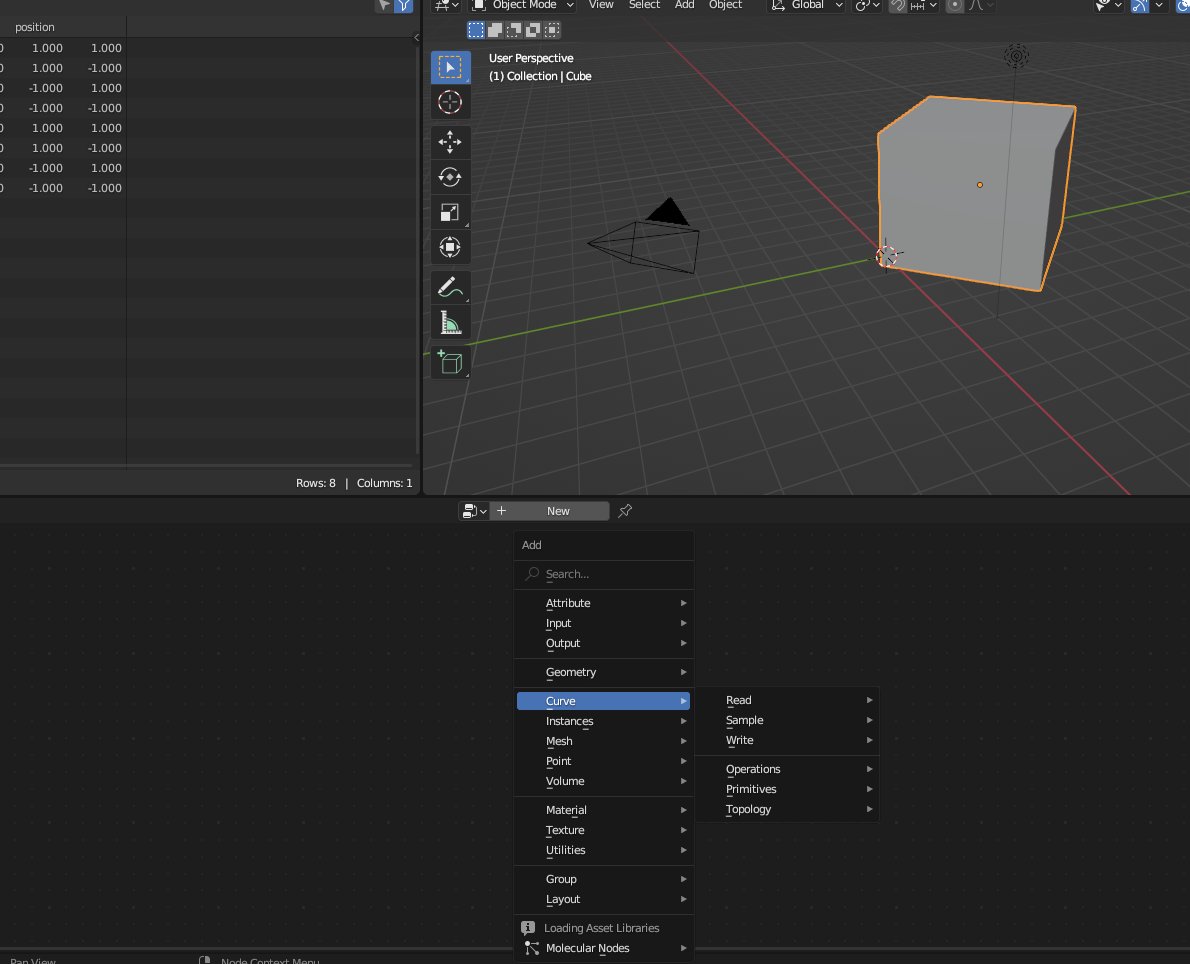Set selection mode to intersect
1190x964 pixels.
[552, 30]
